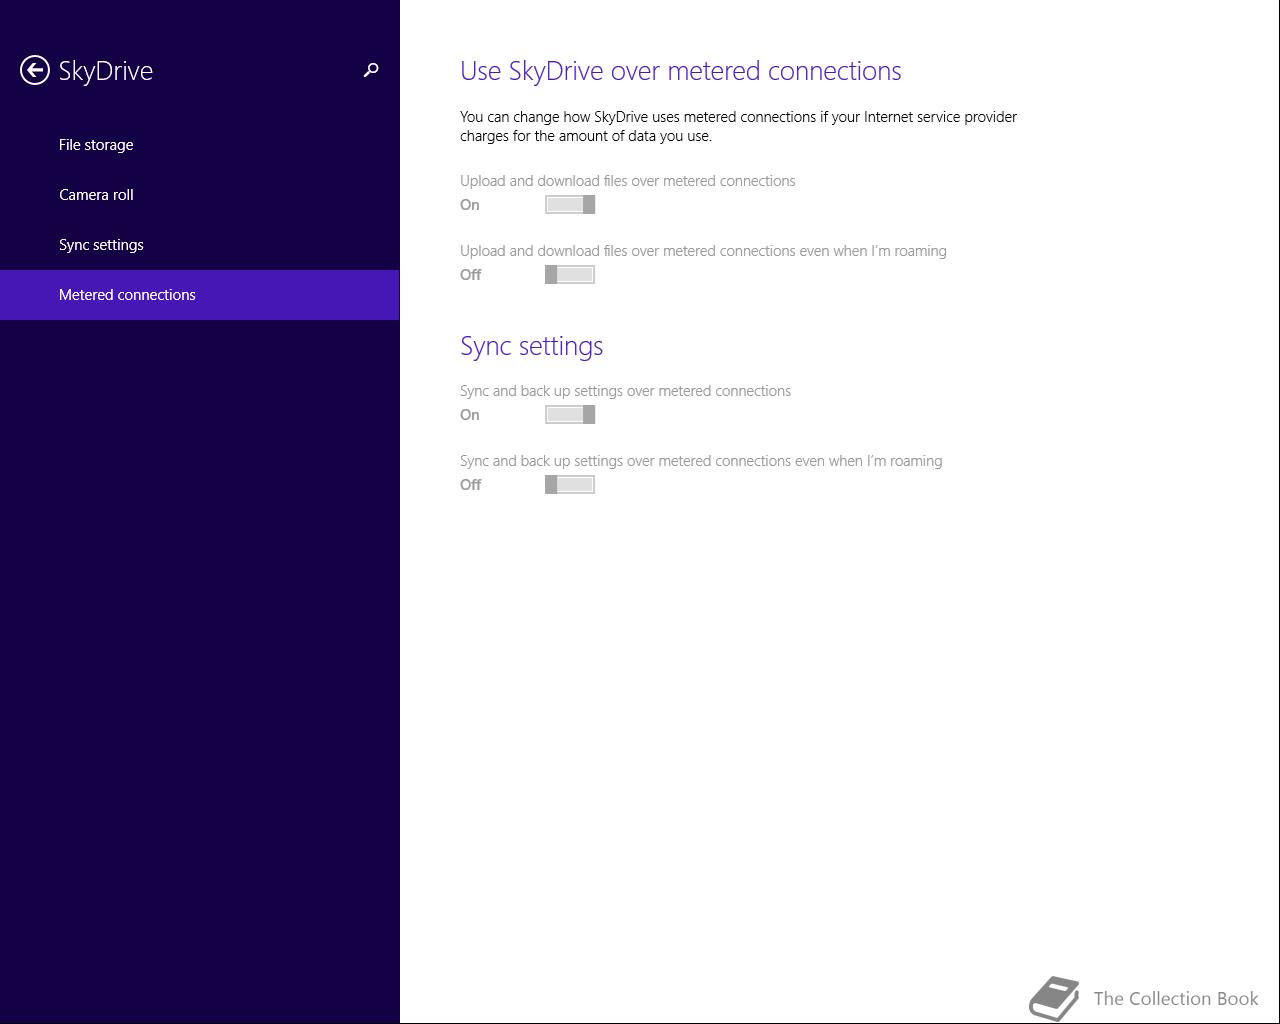Click the 'Use SkyDrive over metered connections' heading
Image resolution: width=1280 pixels, height=1024 pixels.
click(x=681, y=71)
